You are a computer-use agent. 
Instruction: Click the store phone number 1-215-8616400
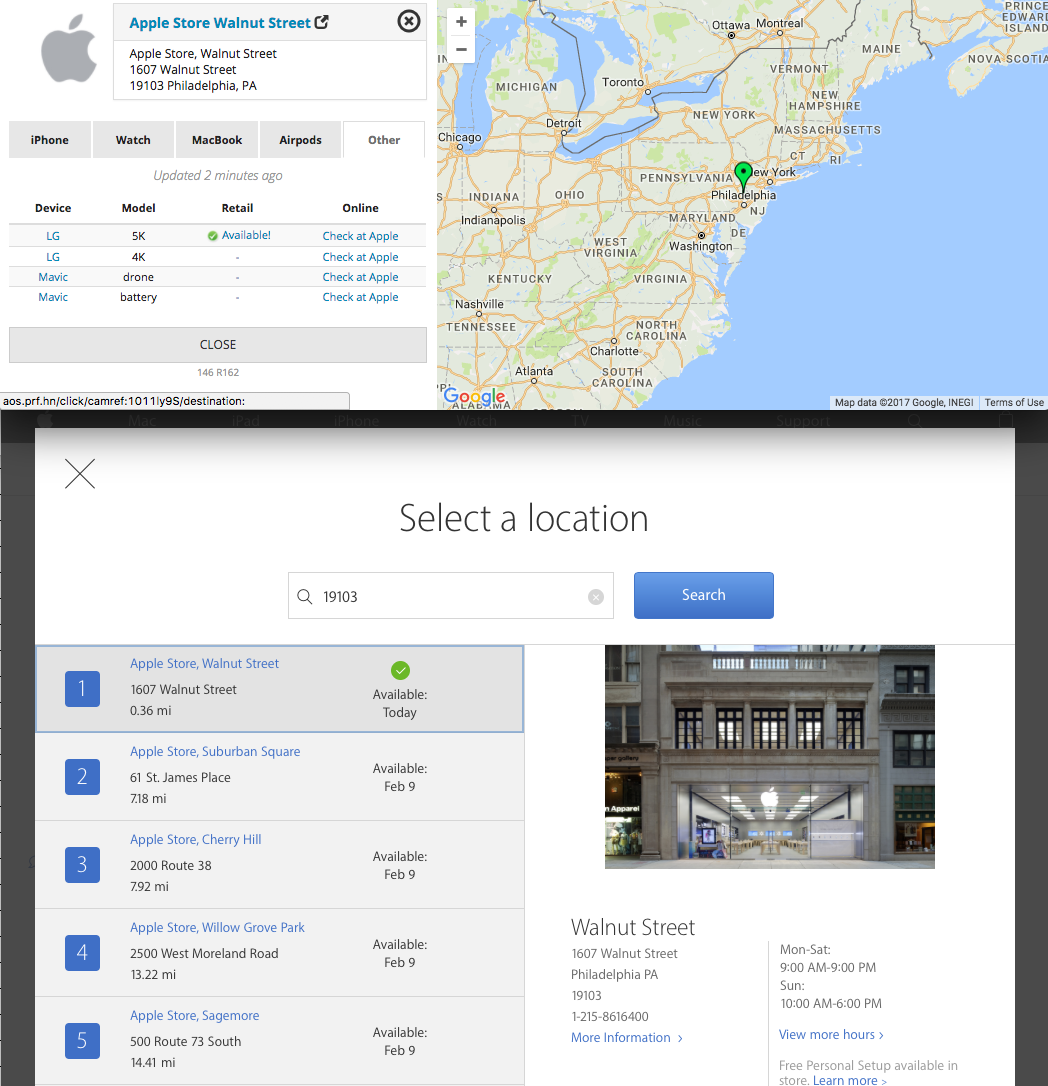tap(610, 1017)
